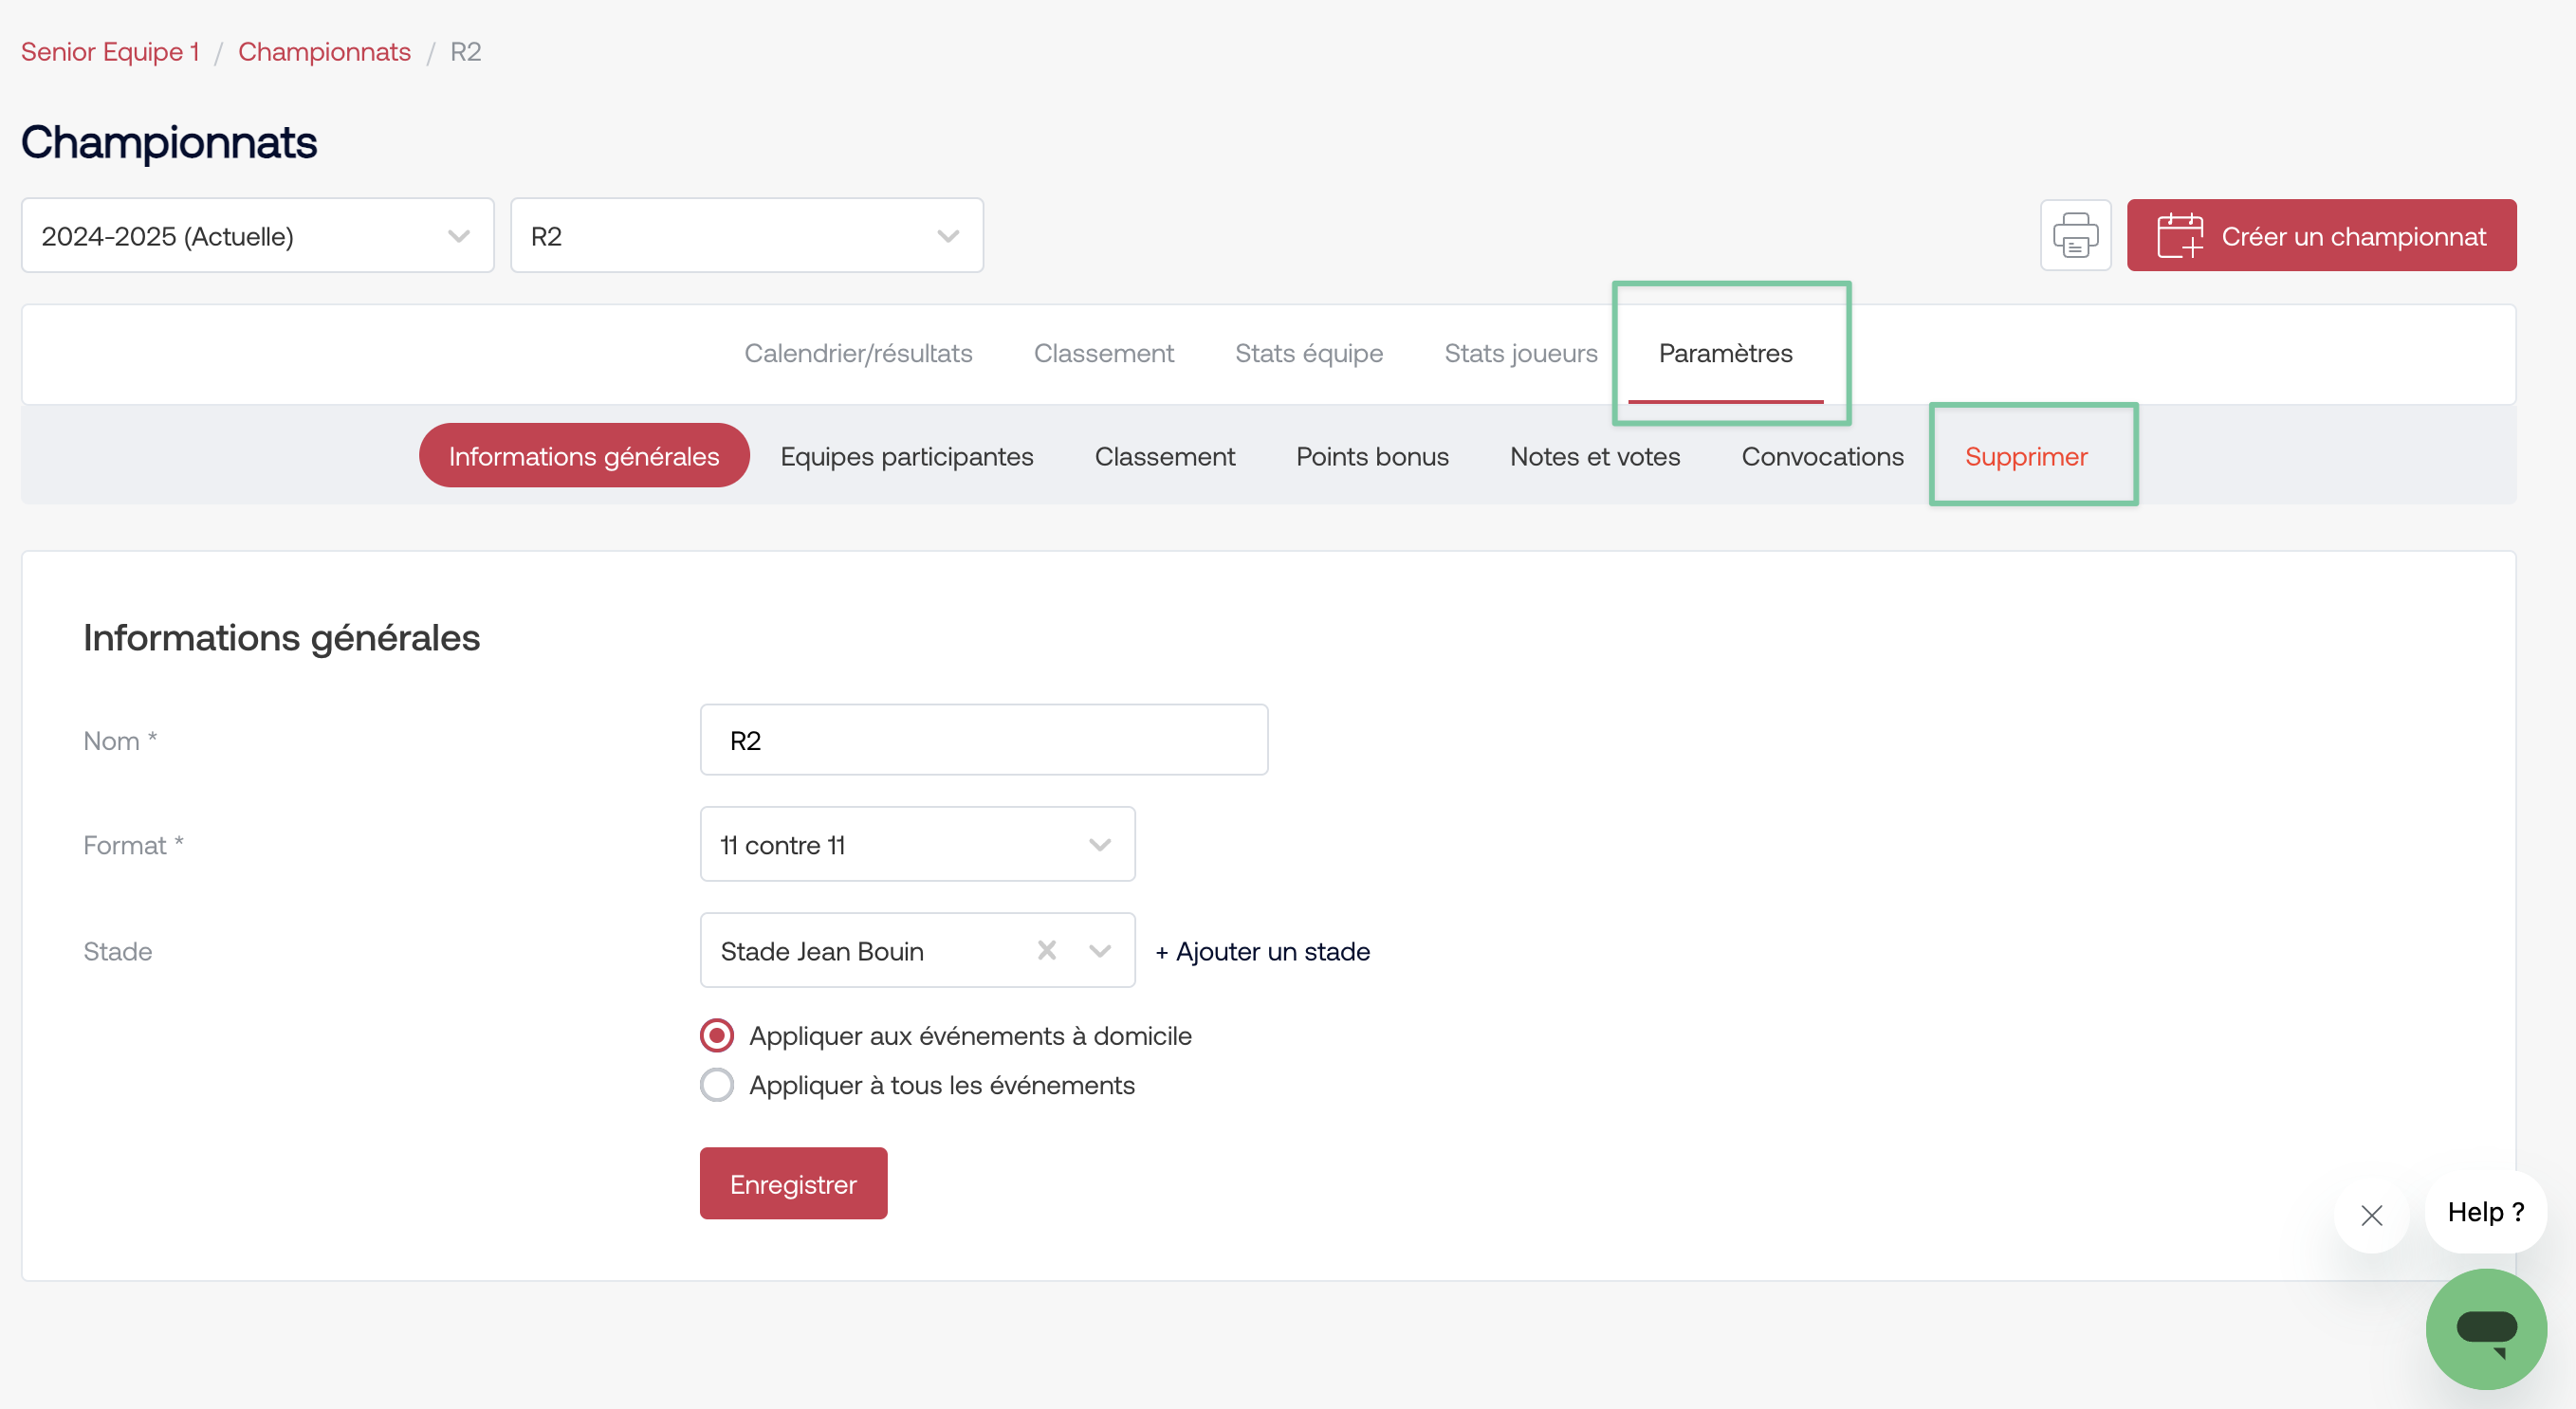Click the Informations générales section heading
The height and width of the screenshot is (1409, 2576).
(x=282, y=638)
